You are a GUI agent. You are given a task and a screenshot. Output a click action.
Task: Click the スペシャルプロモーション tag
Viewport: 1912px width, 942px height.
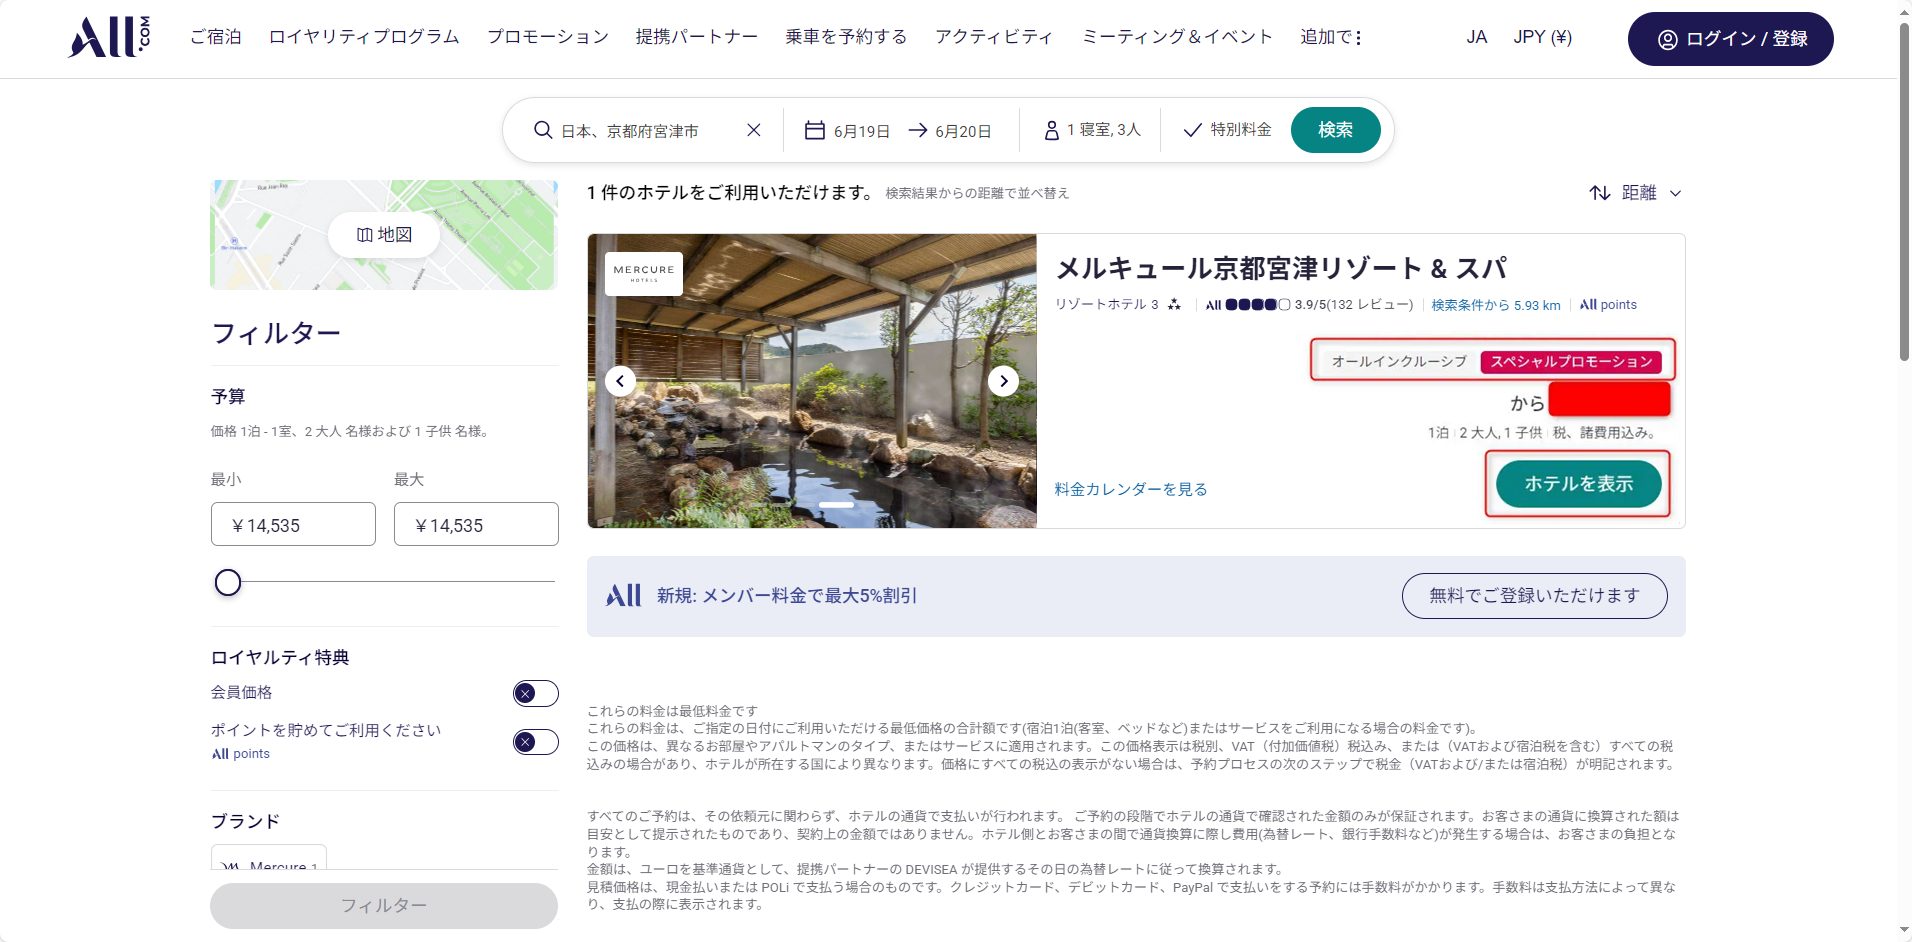click(1571, 361)
